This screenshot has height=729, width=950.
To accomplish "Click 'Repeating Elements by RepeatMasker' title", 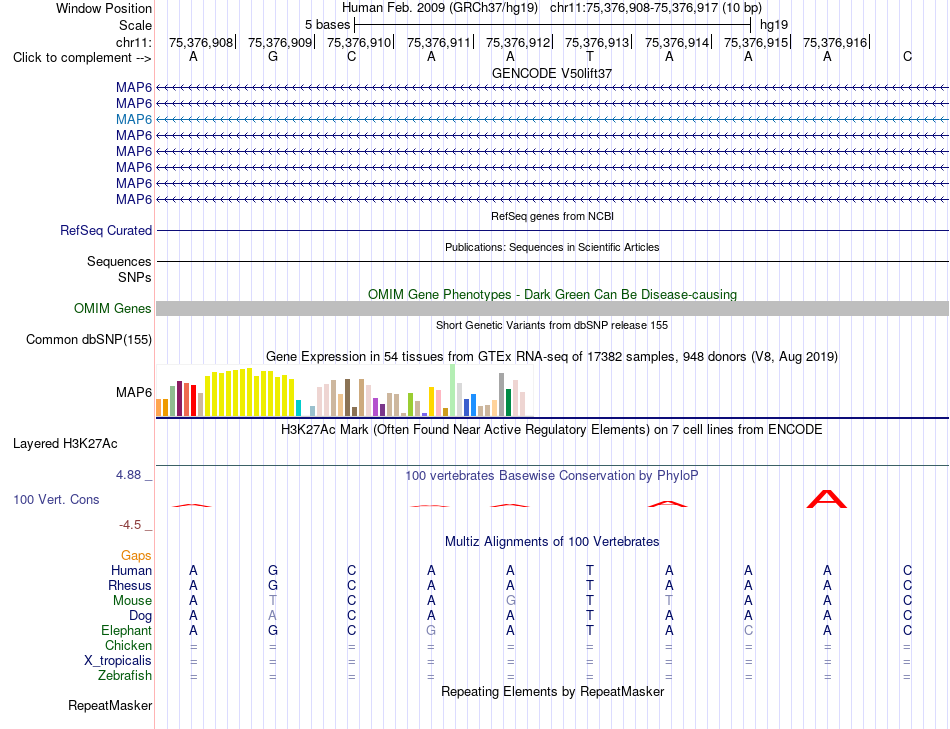I will click(553, 691).
